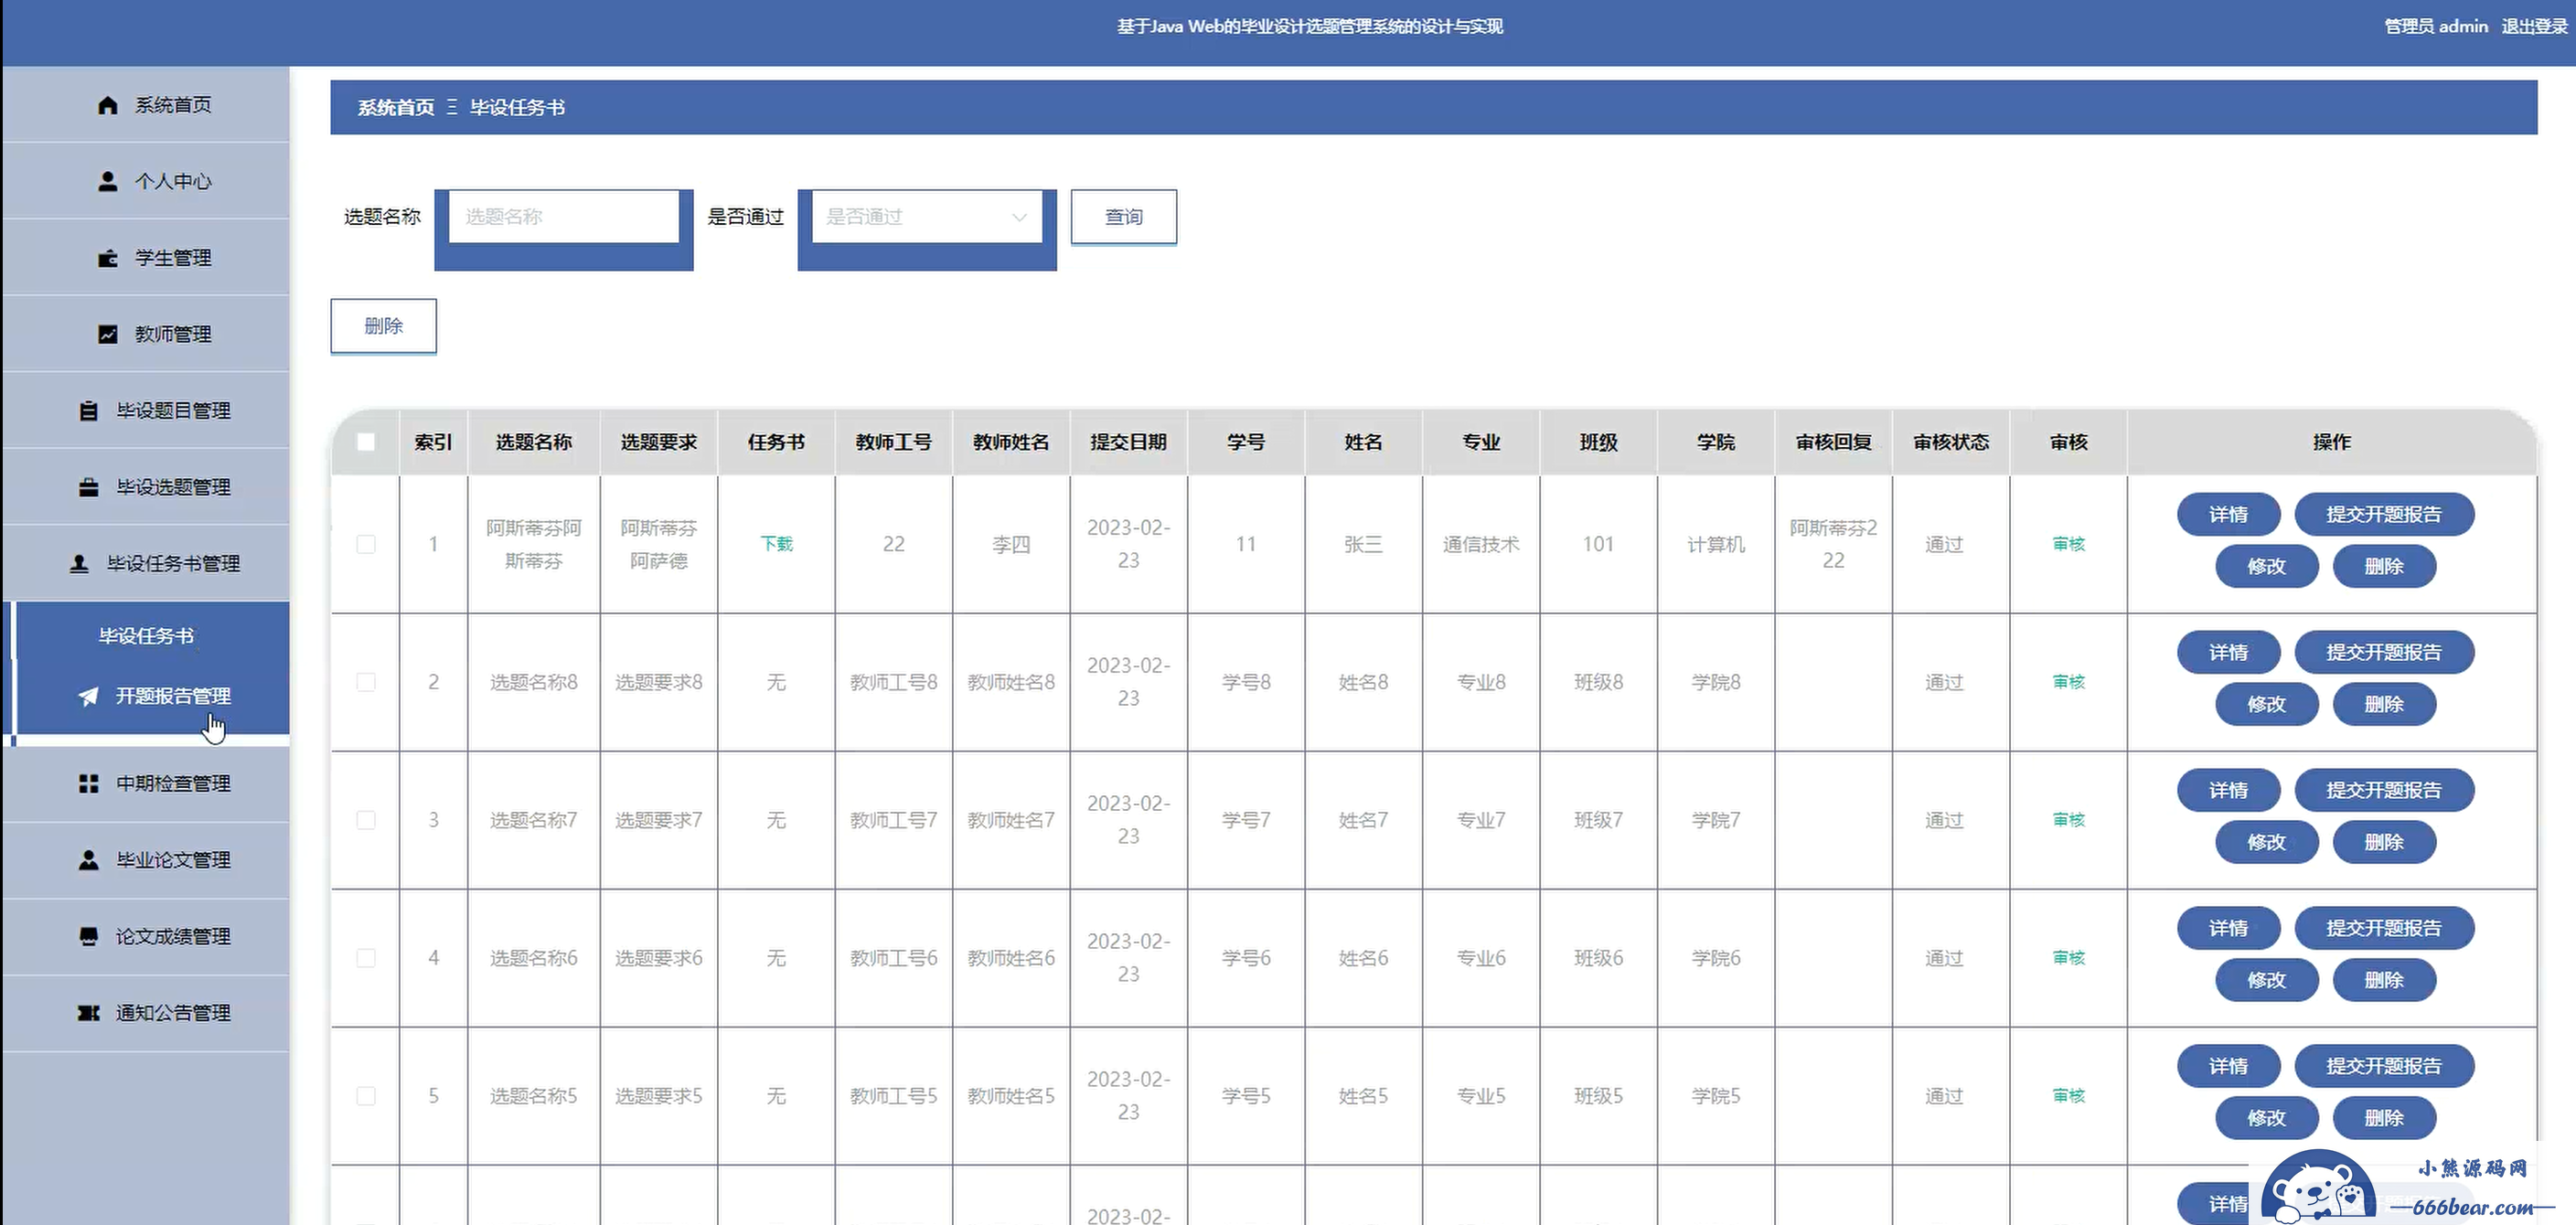Image resolution: width=2576 pixels, height=1225 pixels.
Task: Click the grid icon beside 中期检查管理
Action: pos(89,784)
